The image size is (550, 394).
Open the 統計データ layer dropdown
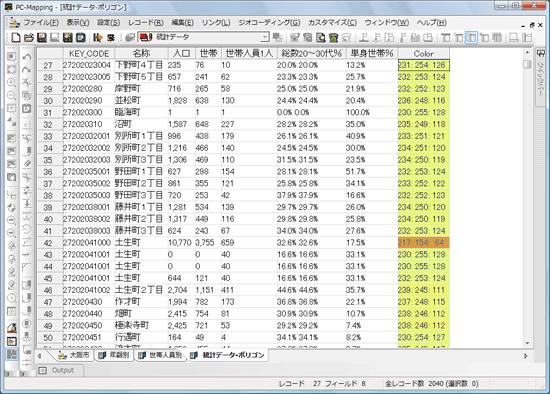tap(203, 37)
